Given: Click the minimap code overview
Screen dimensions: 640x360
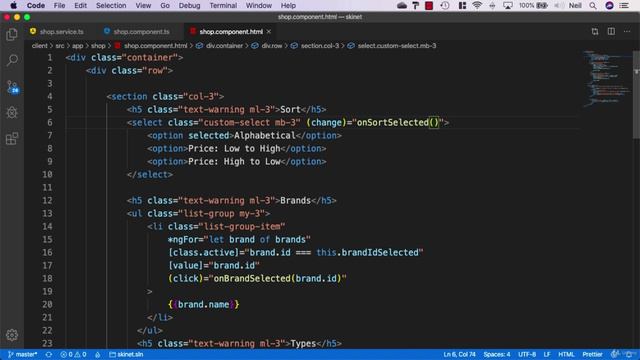Looking at the screenshot, I should click(x=607, y=78).
